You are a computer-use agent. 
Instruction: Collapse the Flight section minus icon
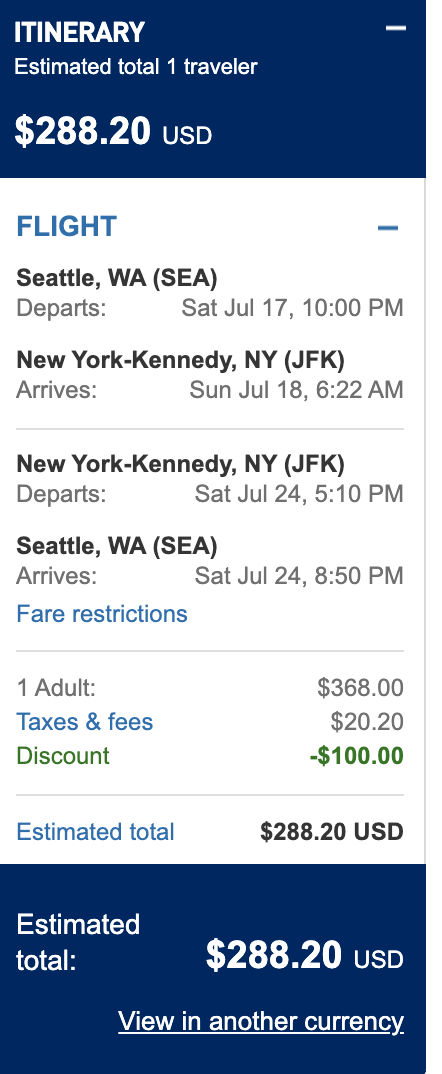tap(388, 227)
